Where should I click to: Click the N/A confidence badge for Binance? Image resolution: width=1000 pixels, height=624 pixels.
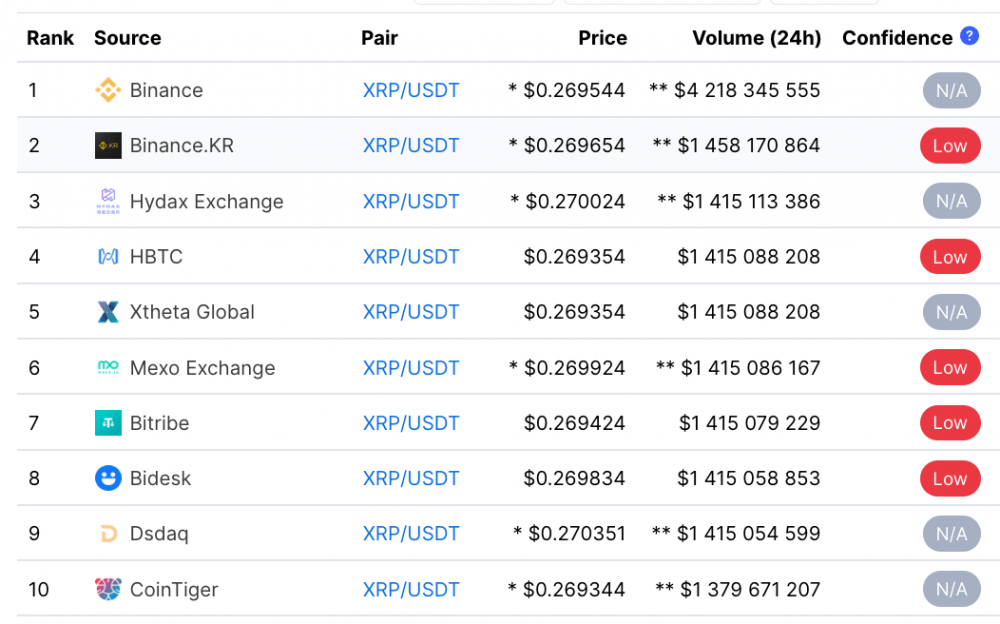tap(952, 91)
